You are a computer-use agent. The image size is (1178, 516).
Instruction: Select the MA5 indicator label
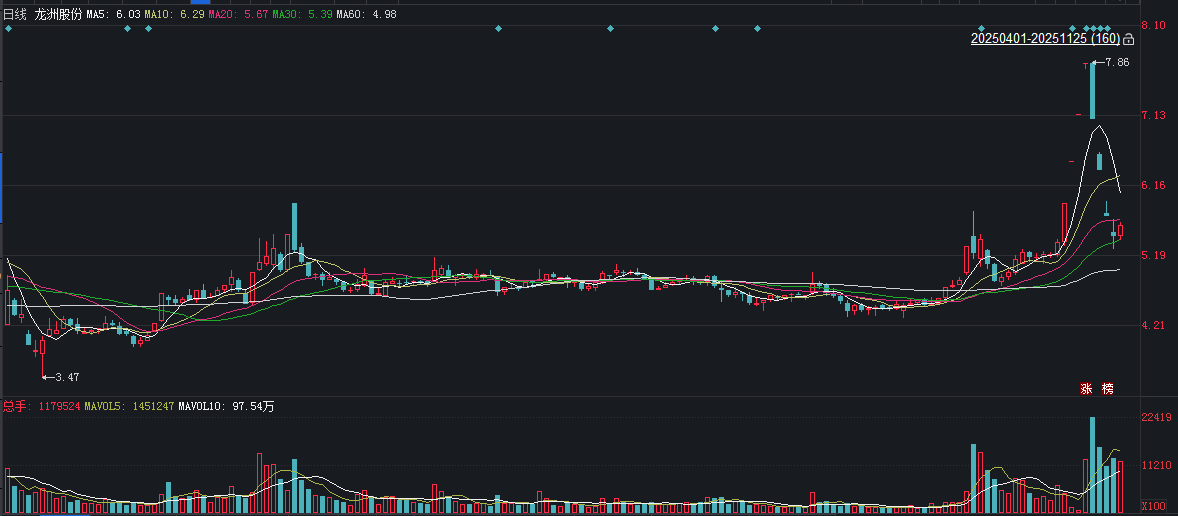tap(113, 15)
